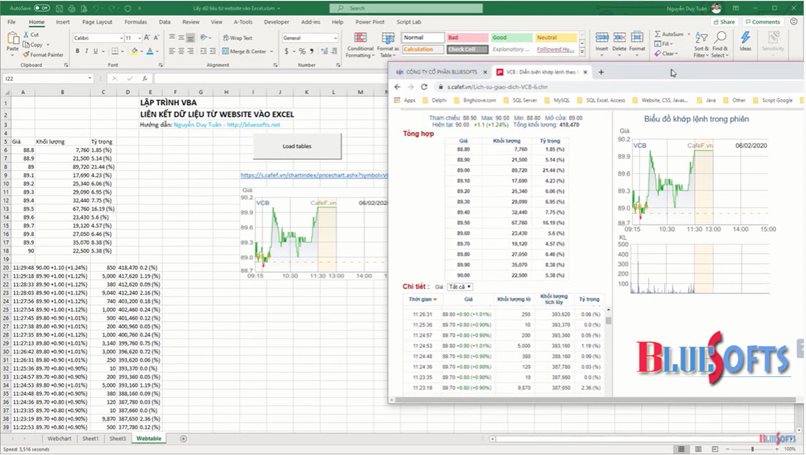Apply the Good cell style
Viewport: 806px width, 455px height.
point(511,38)
